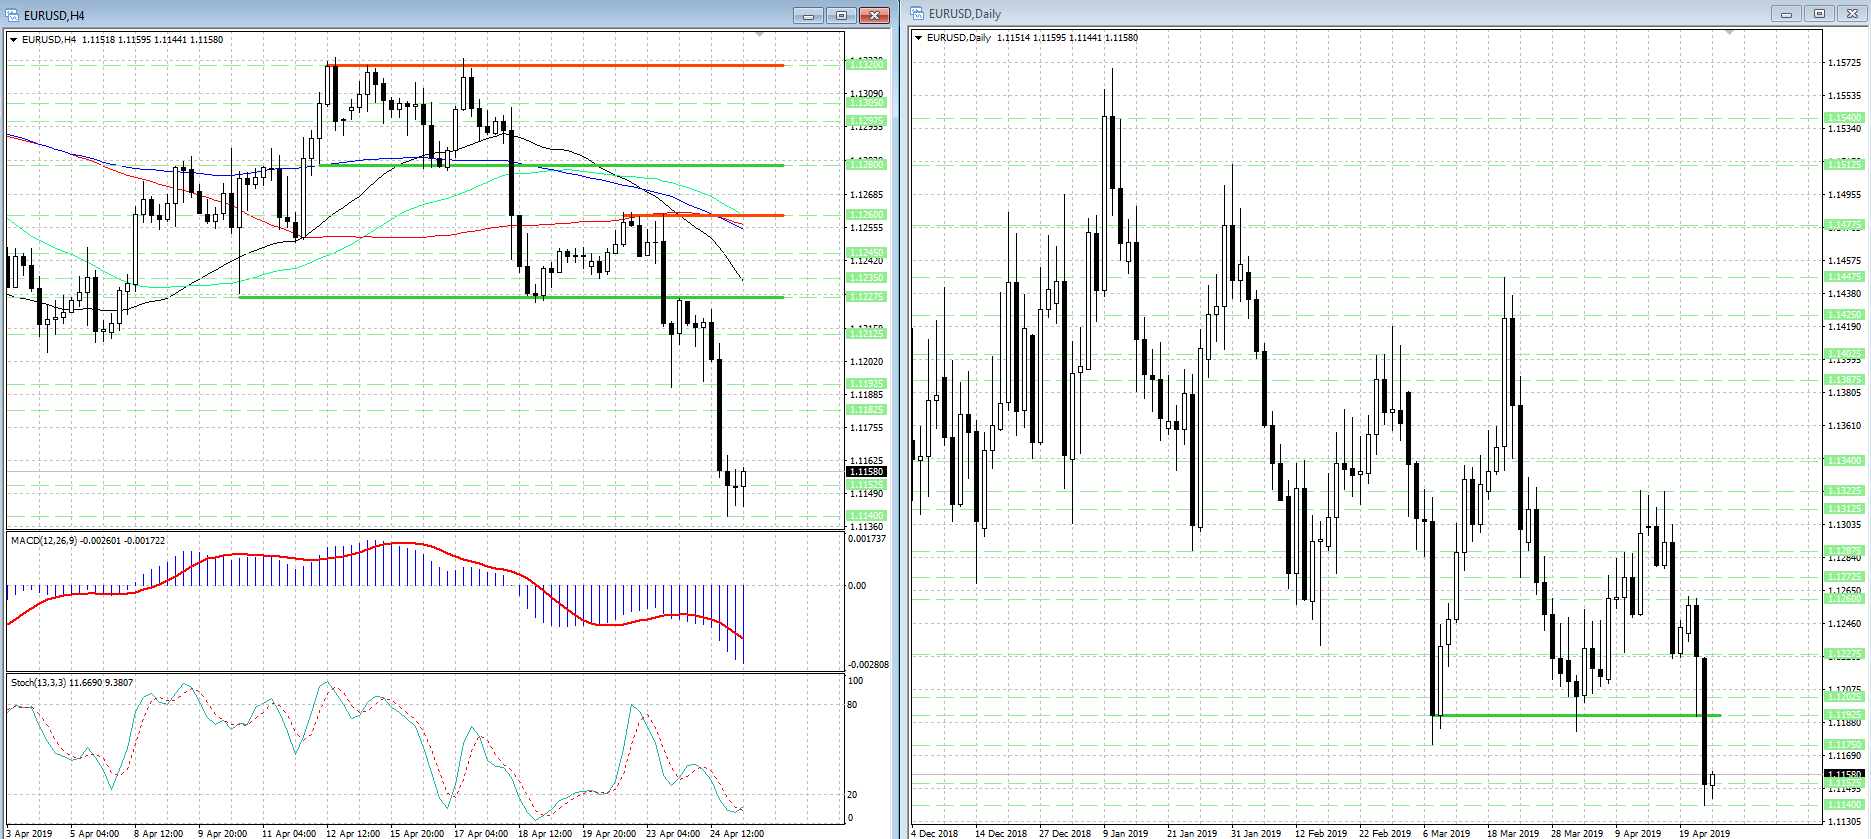Click the 1.15725 price on Daily axis
The height and width of the screenshot is (839, 1871).
1845,63
